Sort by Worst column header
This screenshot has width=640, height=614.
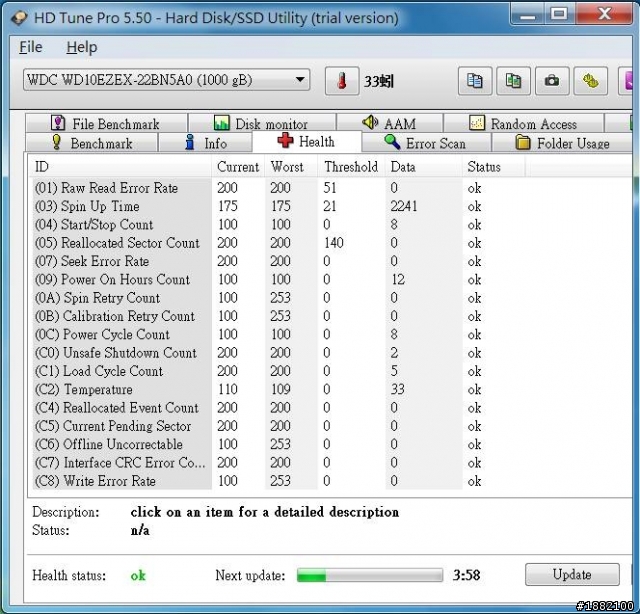pos(291,167)
